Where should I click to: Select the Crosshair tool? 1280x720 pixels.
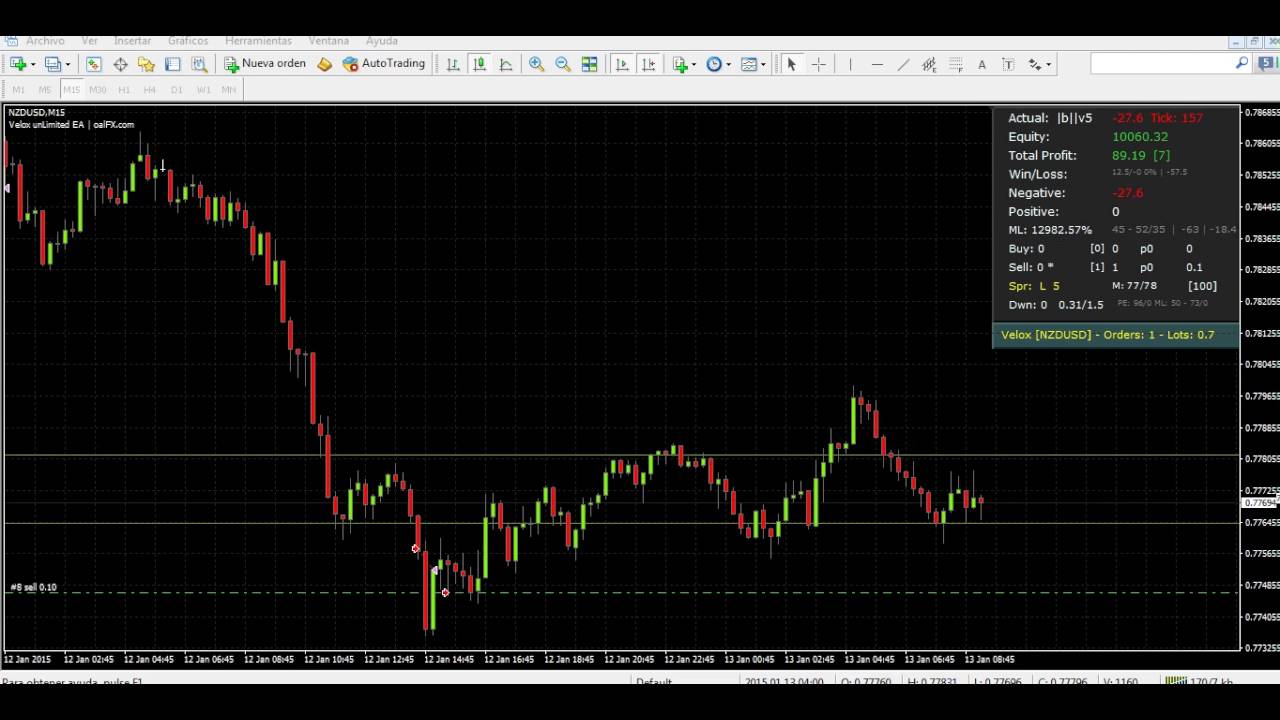pyautogui.click(x=818, y=64)
